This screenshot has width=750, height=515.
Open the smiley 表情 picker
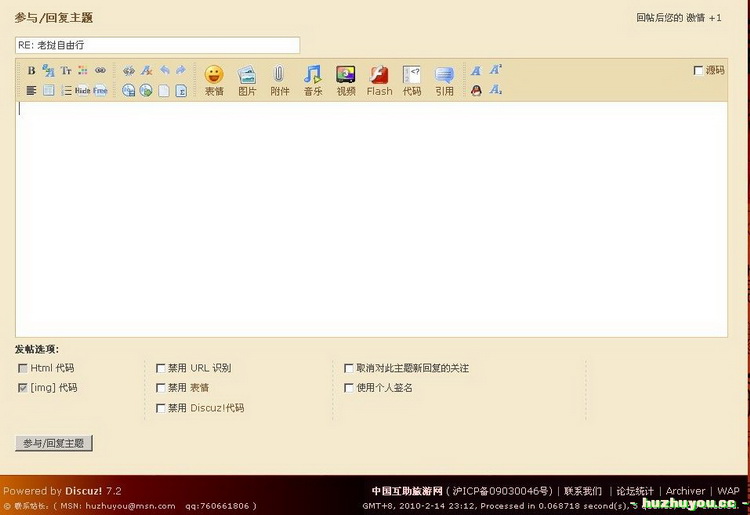(x=214, y=80)
